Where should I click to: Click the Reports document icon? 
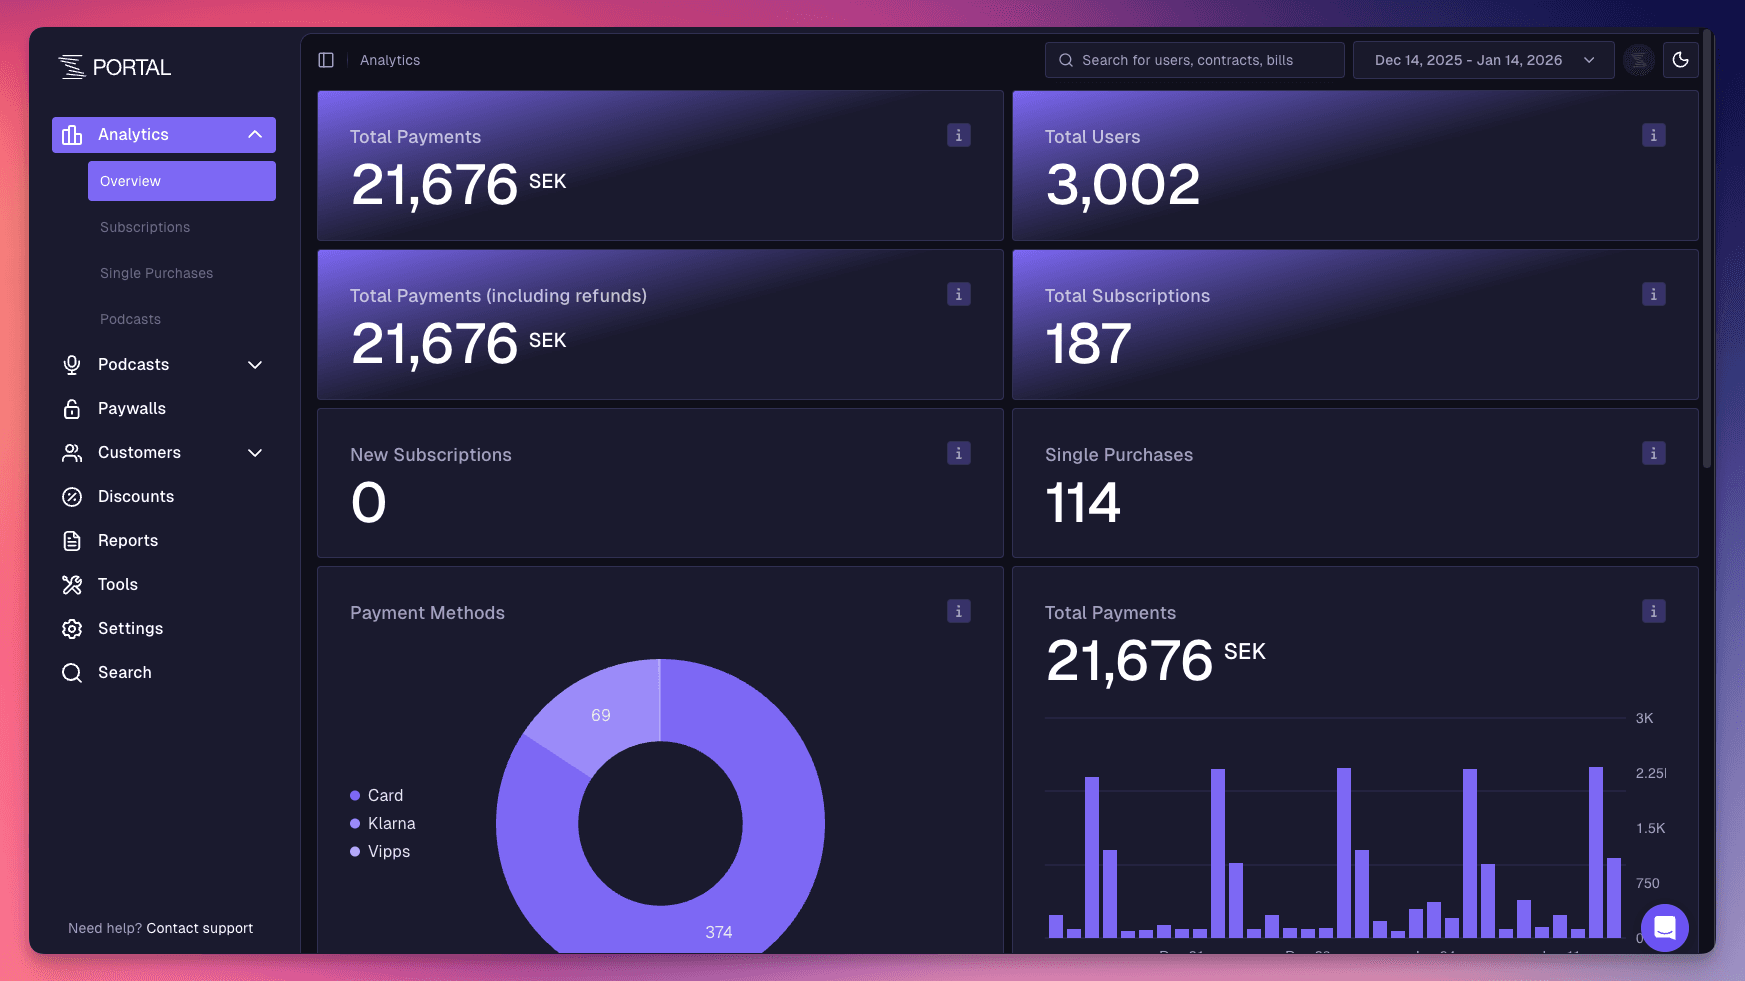72,541
